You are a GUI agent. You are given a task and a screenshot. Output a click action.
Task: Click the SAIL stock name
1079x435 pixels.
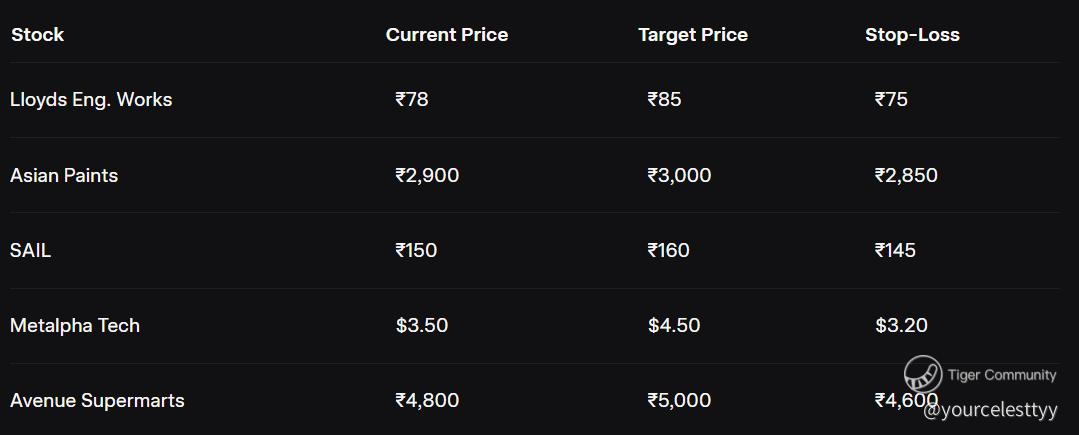point(30,251)
